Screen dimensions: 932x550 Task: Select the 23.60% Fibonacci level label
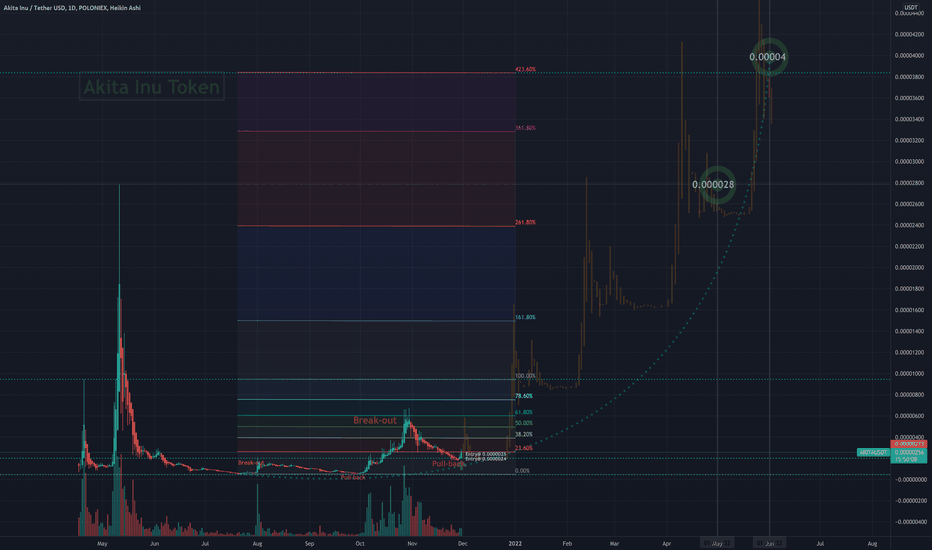coord(524,448)
